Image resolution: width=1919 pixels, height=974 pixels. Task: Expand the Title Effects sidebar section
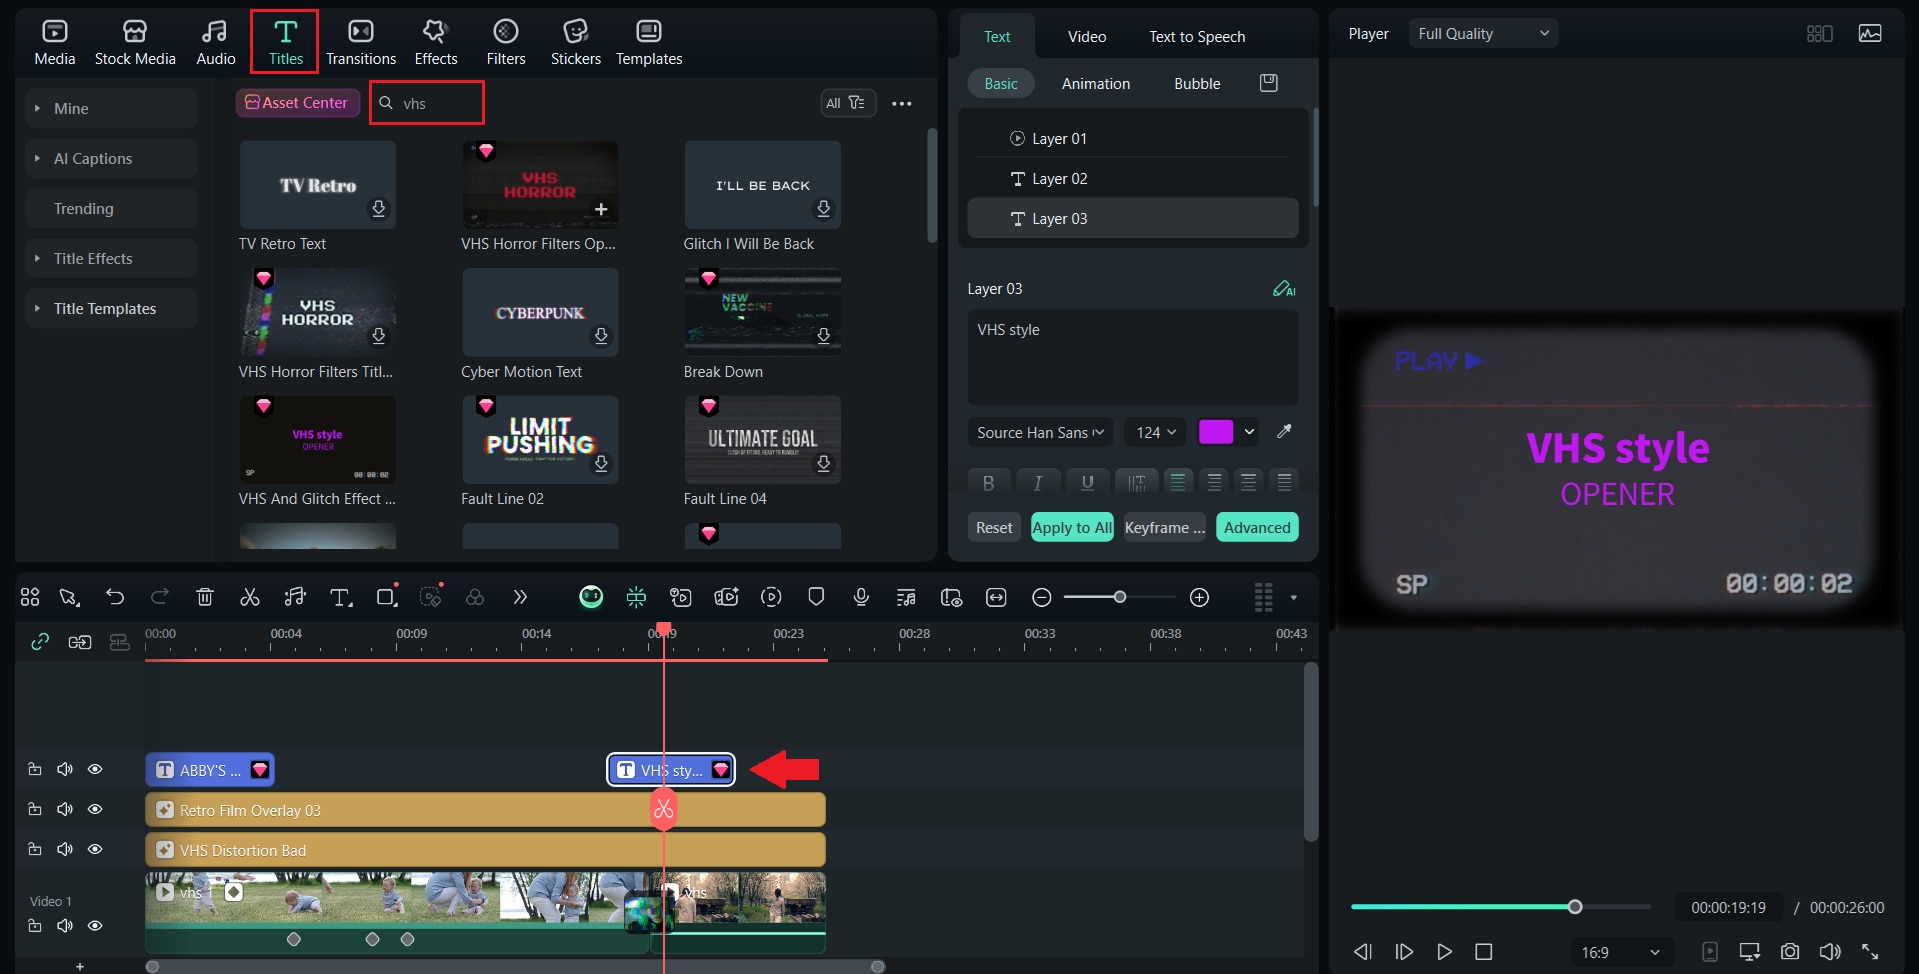(x=95, y=258)
